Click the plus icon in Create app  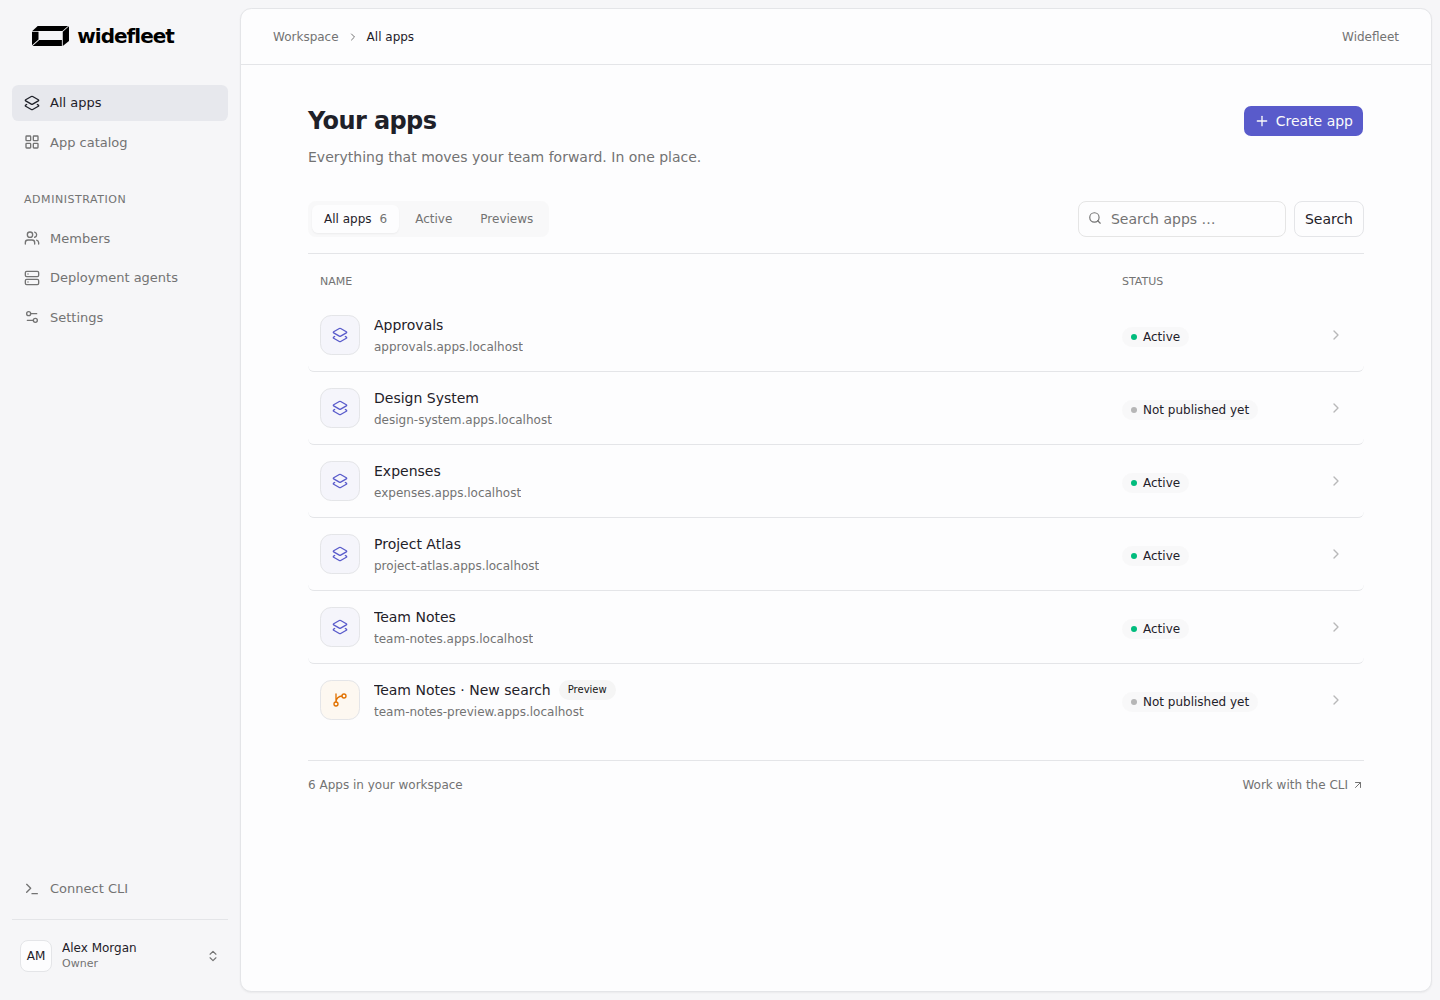click(x=1262, y=121)
